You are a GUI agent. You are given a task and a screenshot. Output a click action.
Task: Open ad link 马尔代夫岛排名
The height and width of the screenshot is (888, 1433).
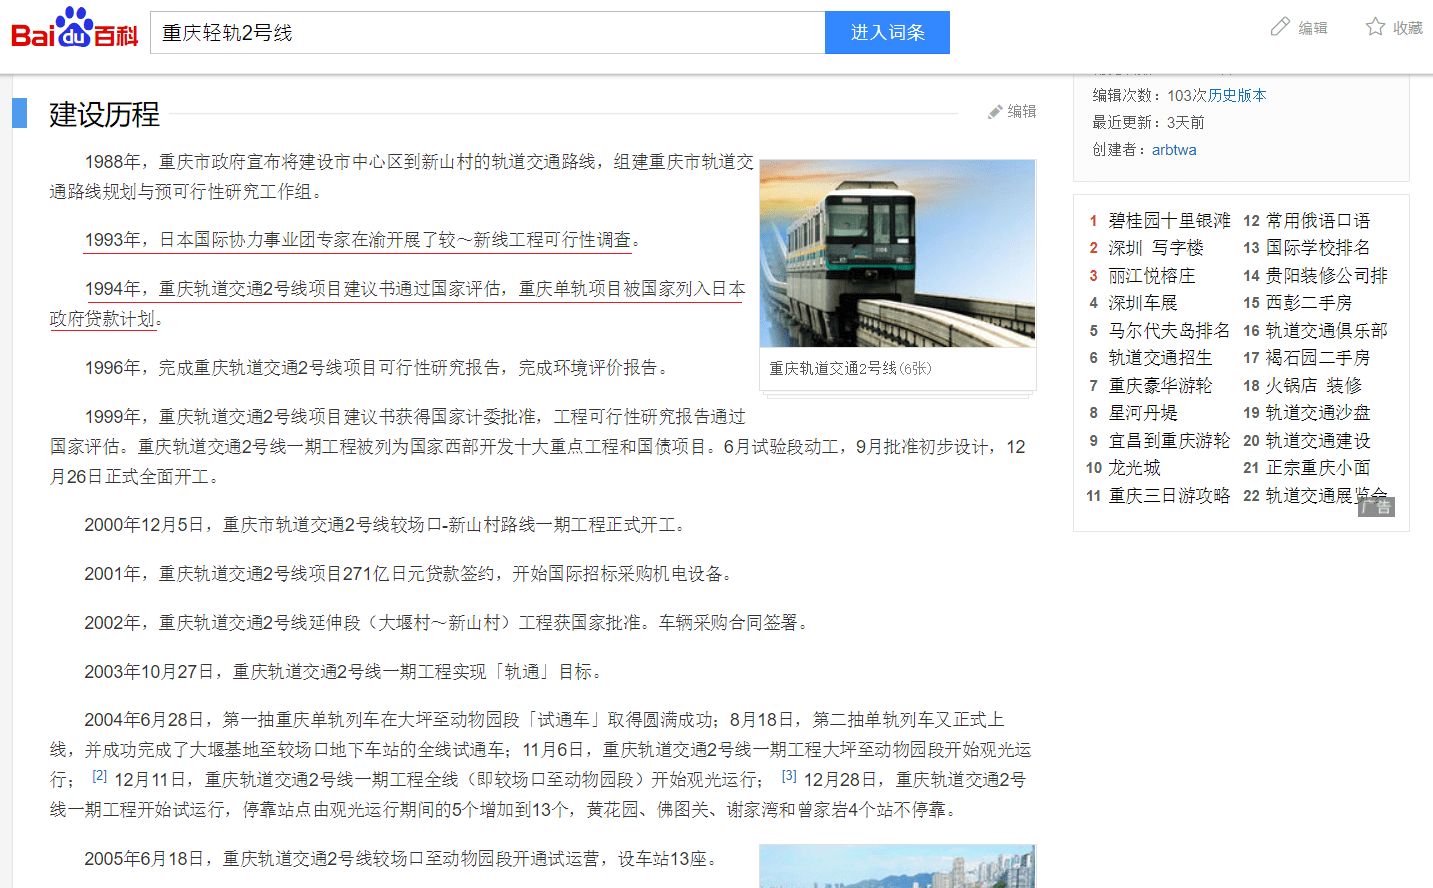1169,330
